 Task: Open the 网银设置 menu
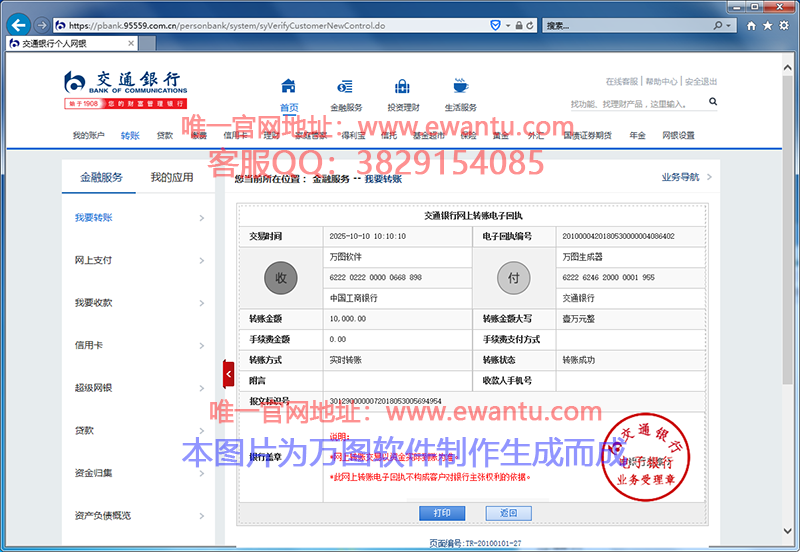point(678,135)
